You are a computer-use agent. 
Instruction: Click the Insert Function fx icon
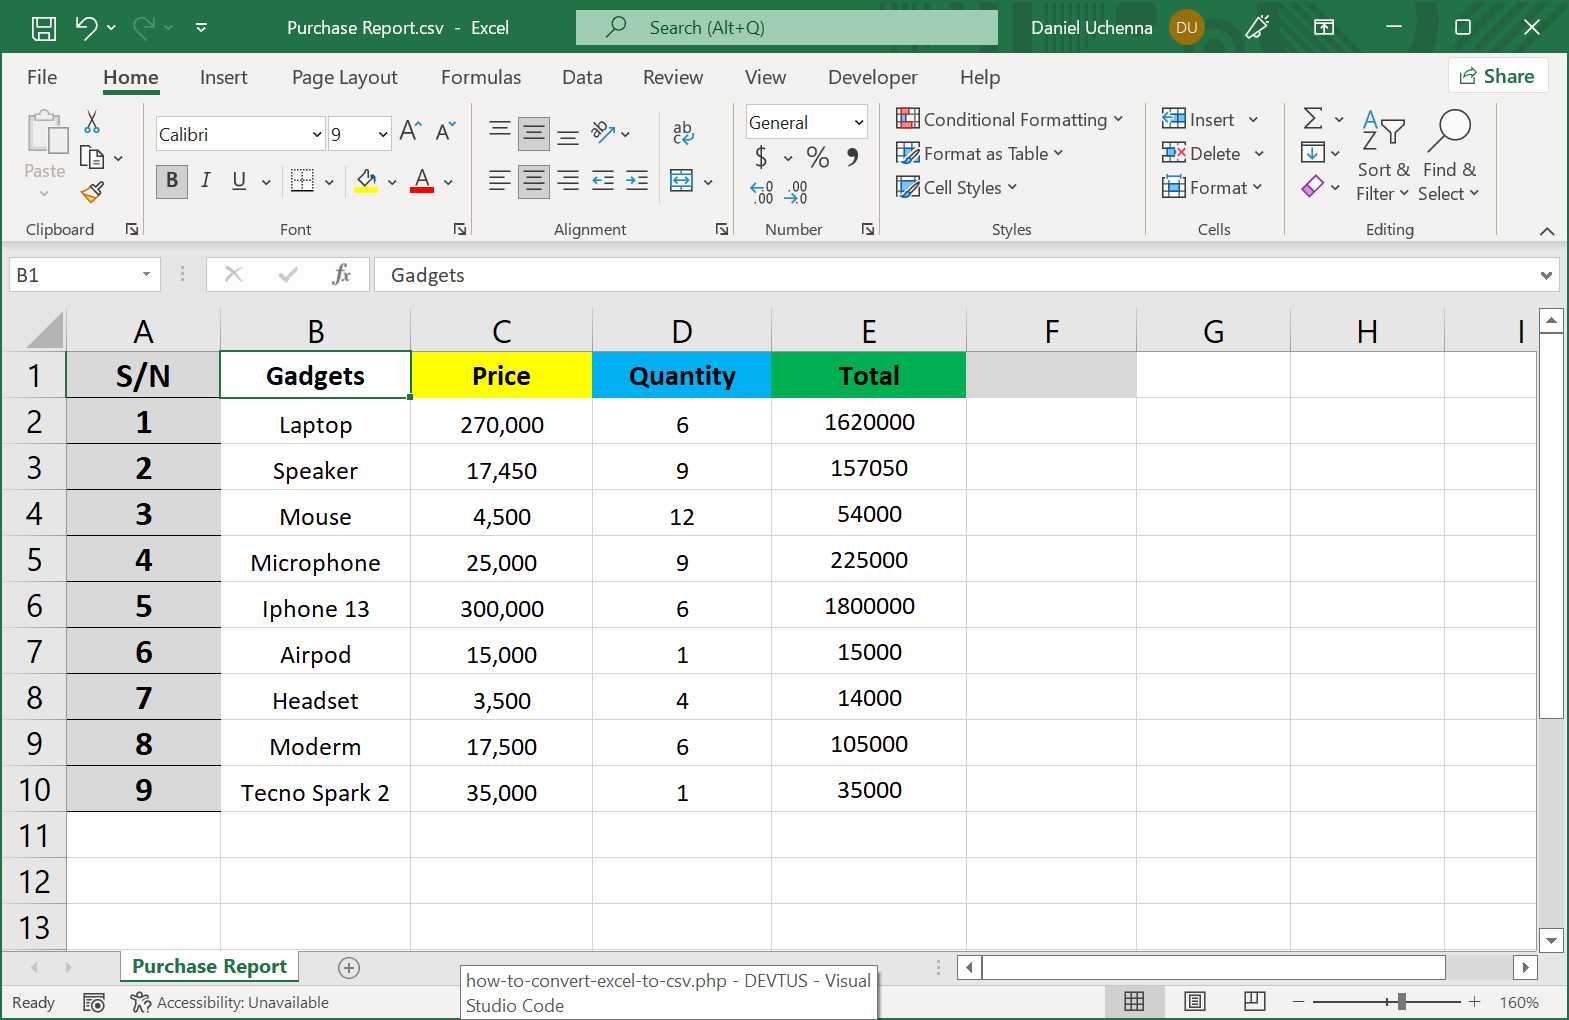pyautogui.click(x=341, y=275)
